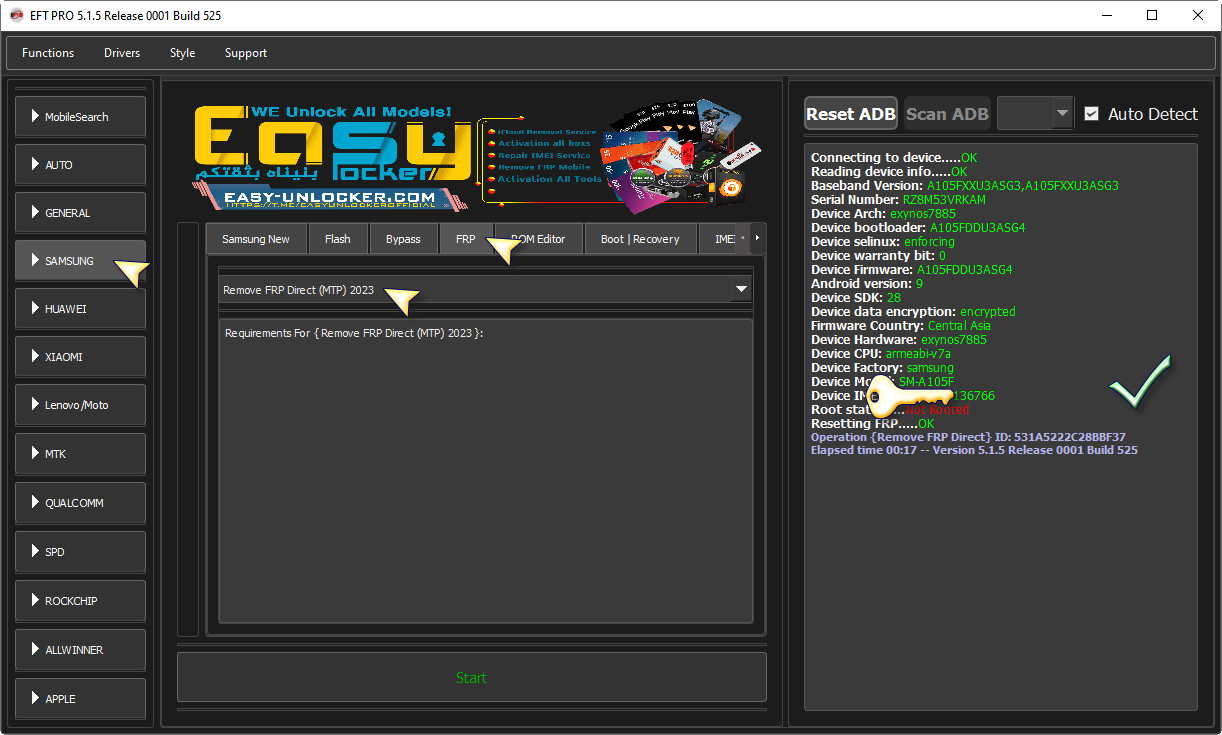Open the Remove FRP Direct (MTP) 2023 dropdown
Screen dimensions: 1222x735
tap(486, 290)
